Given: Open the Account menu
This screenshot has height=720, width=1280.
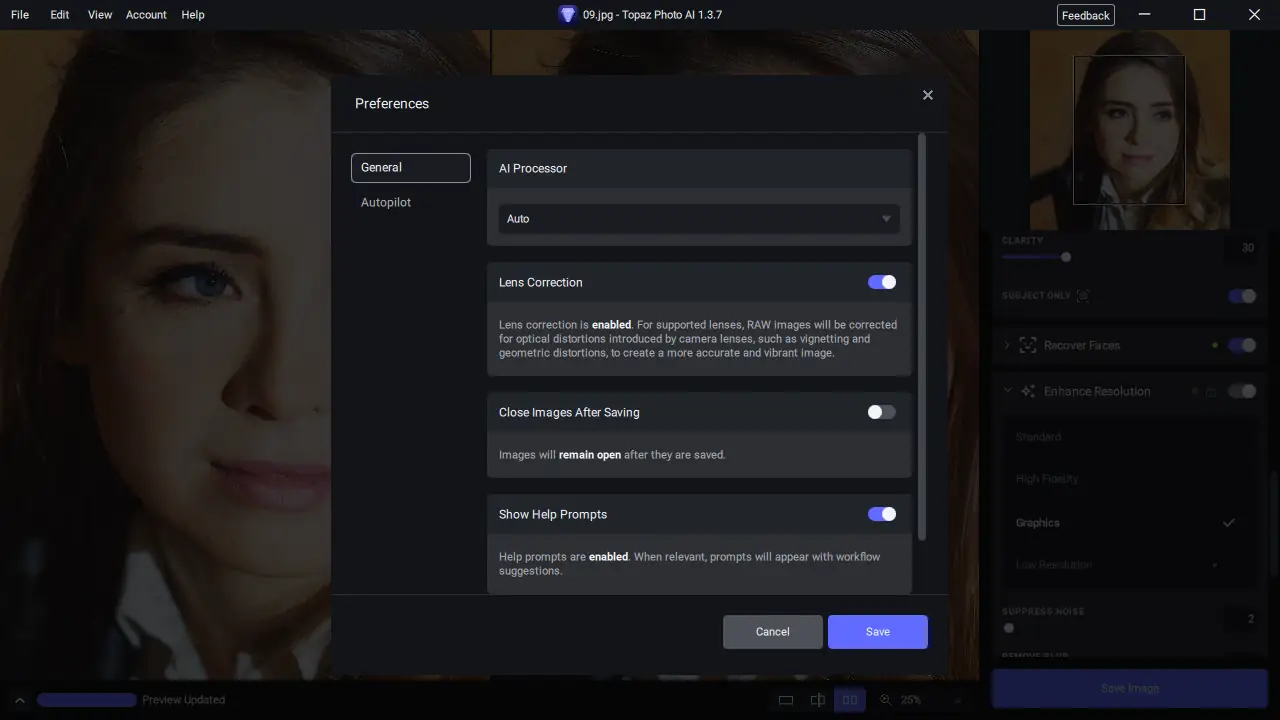Looking at the screenshot, I should pos(146,15).
